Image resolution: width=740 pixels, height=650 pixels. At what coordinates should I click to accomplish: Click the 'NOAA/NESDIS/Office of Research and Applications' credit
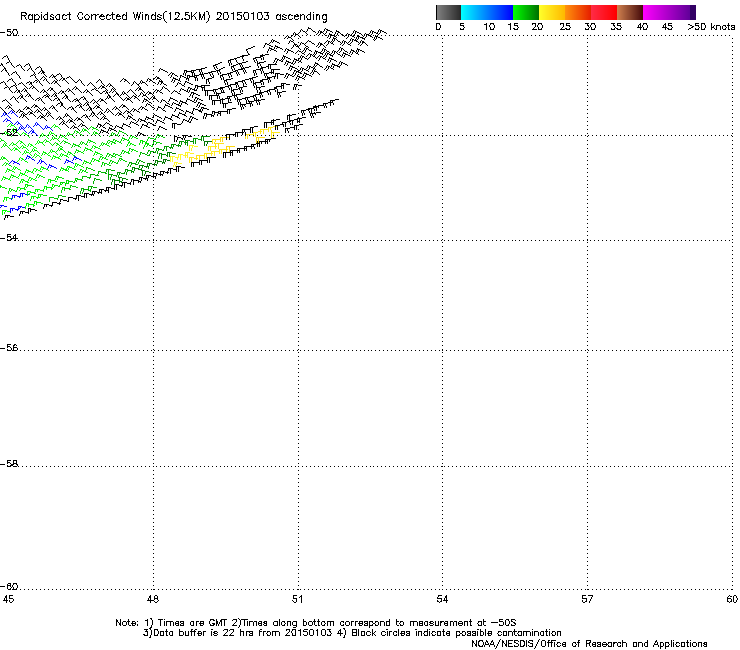[589, 644]
